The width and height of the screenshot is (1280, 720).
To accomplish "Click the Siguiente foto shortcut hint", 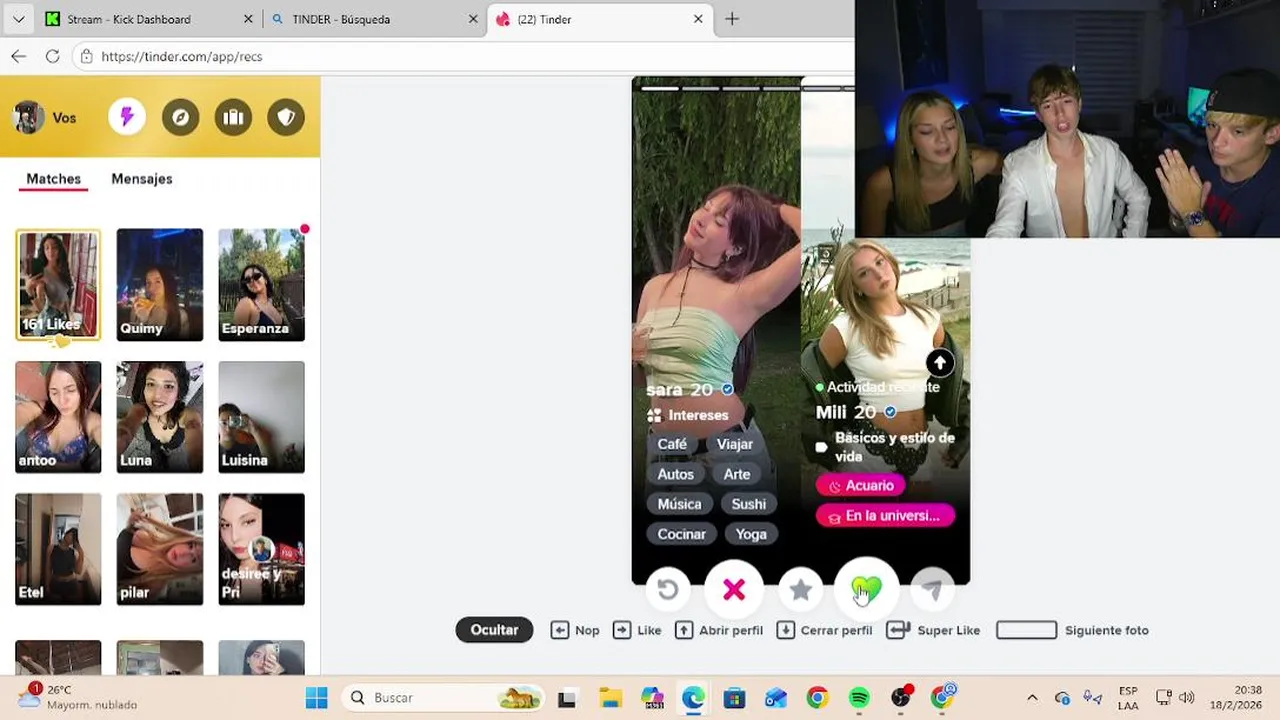I will pyautogui.click(x=1072, y=630).
